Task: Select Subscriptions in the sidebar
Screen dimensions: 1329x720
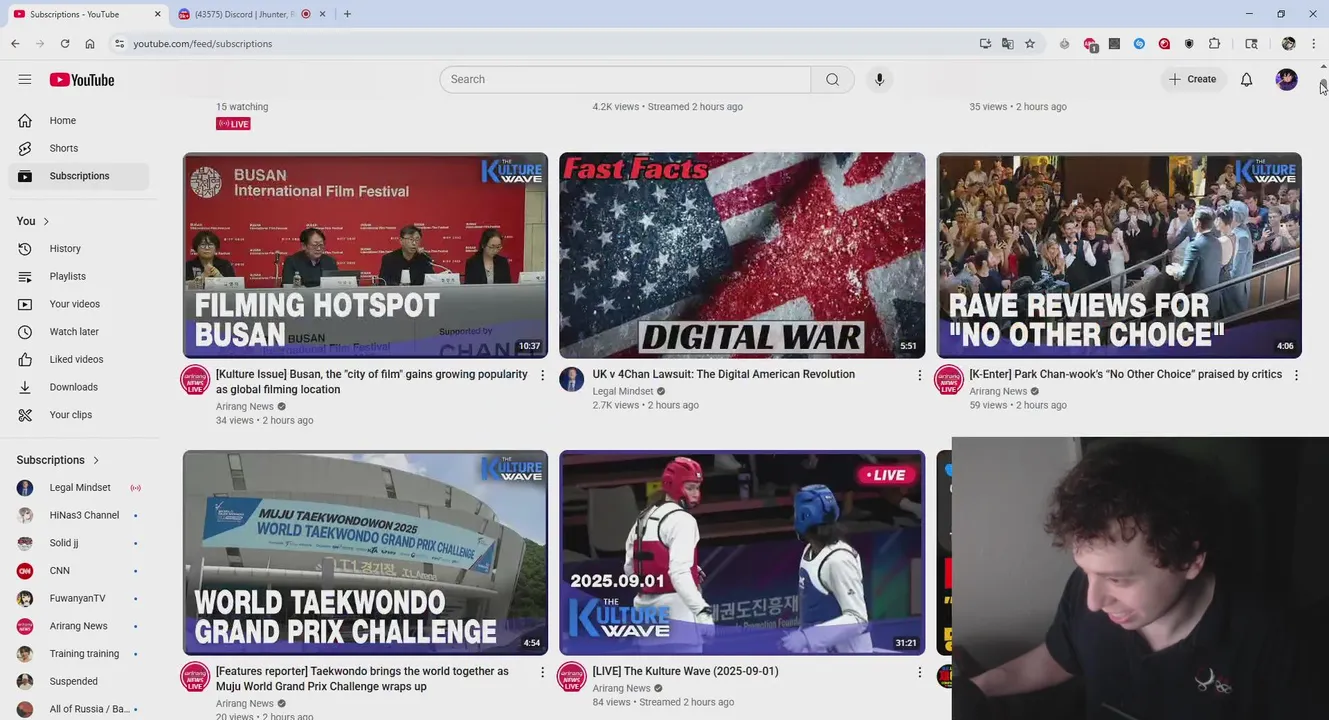Action: (79, 176)
